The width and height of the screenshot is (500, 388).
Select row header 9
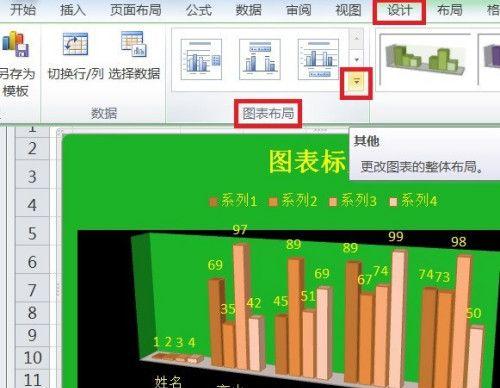pyautogui.click(x=32, y=335)
